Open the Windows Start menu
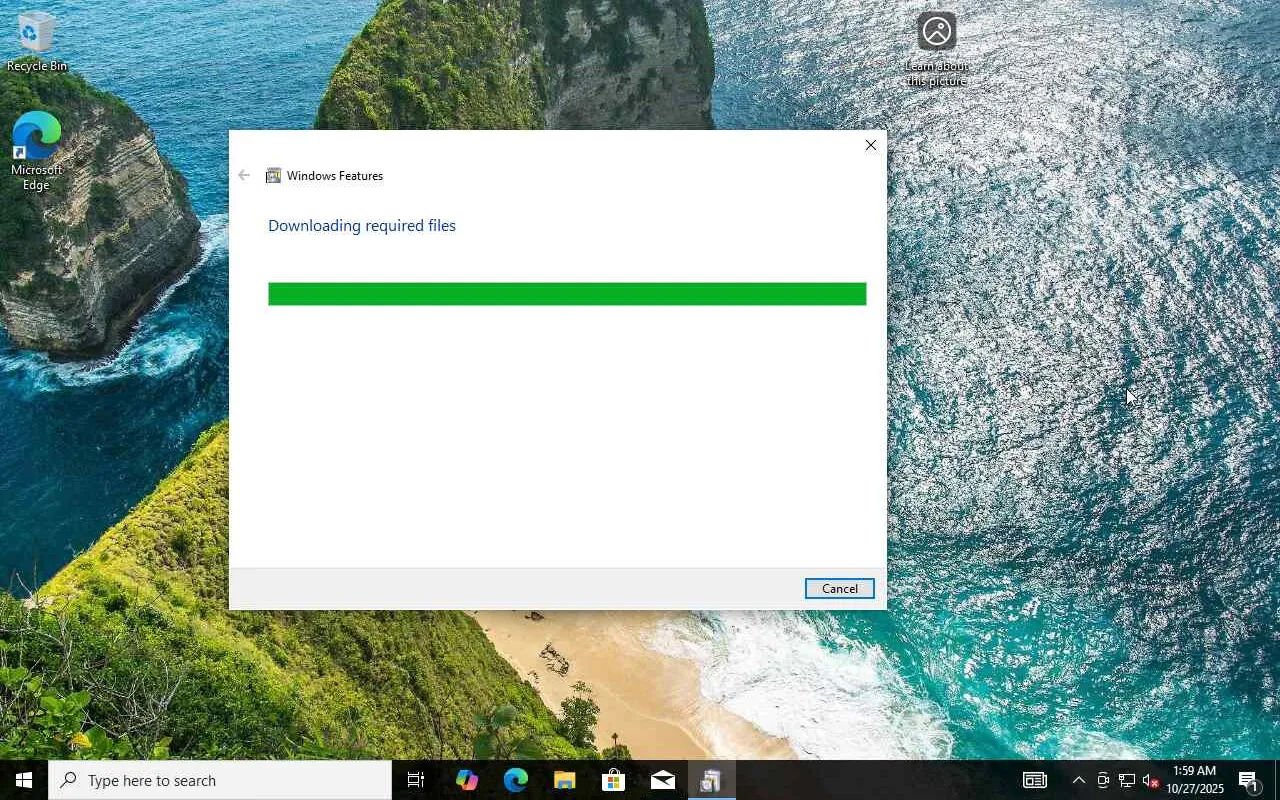1280x800 pixels. point(24,780)
